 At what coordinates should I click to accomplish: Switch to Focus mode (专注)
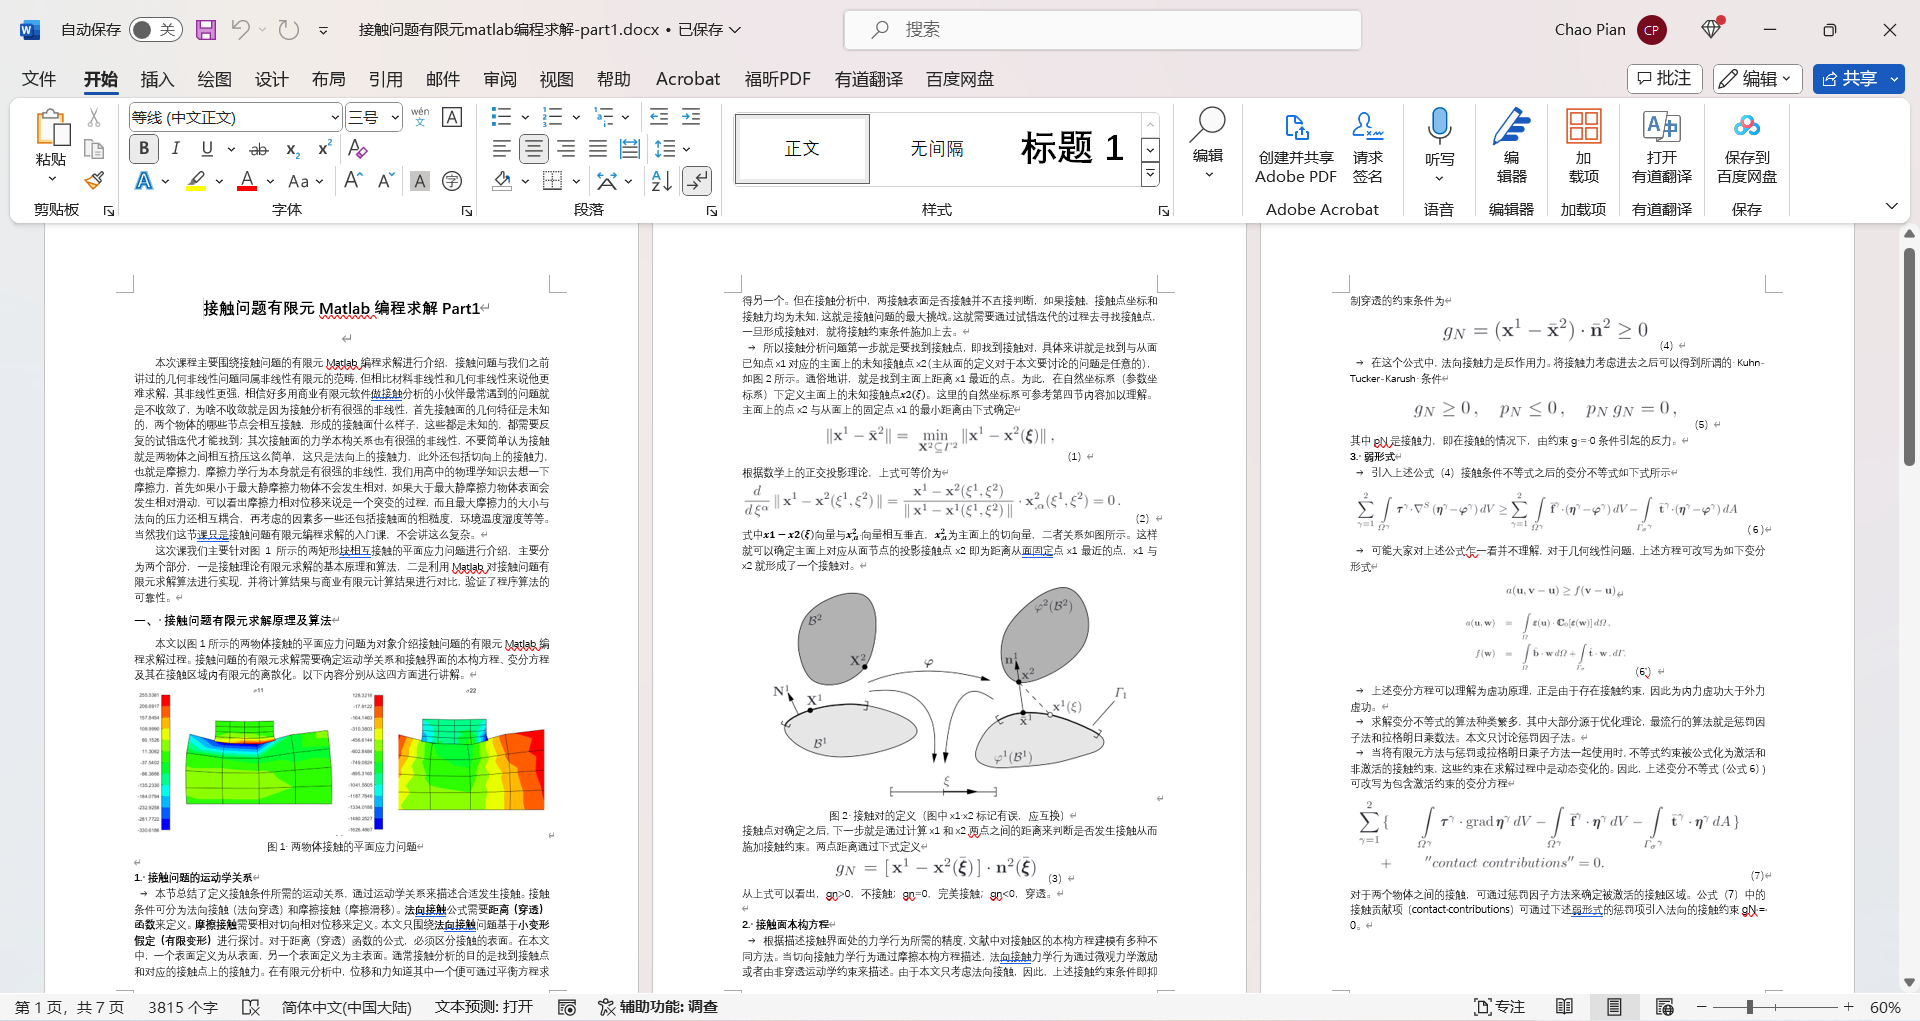tap(1499, 1007)
